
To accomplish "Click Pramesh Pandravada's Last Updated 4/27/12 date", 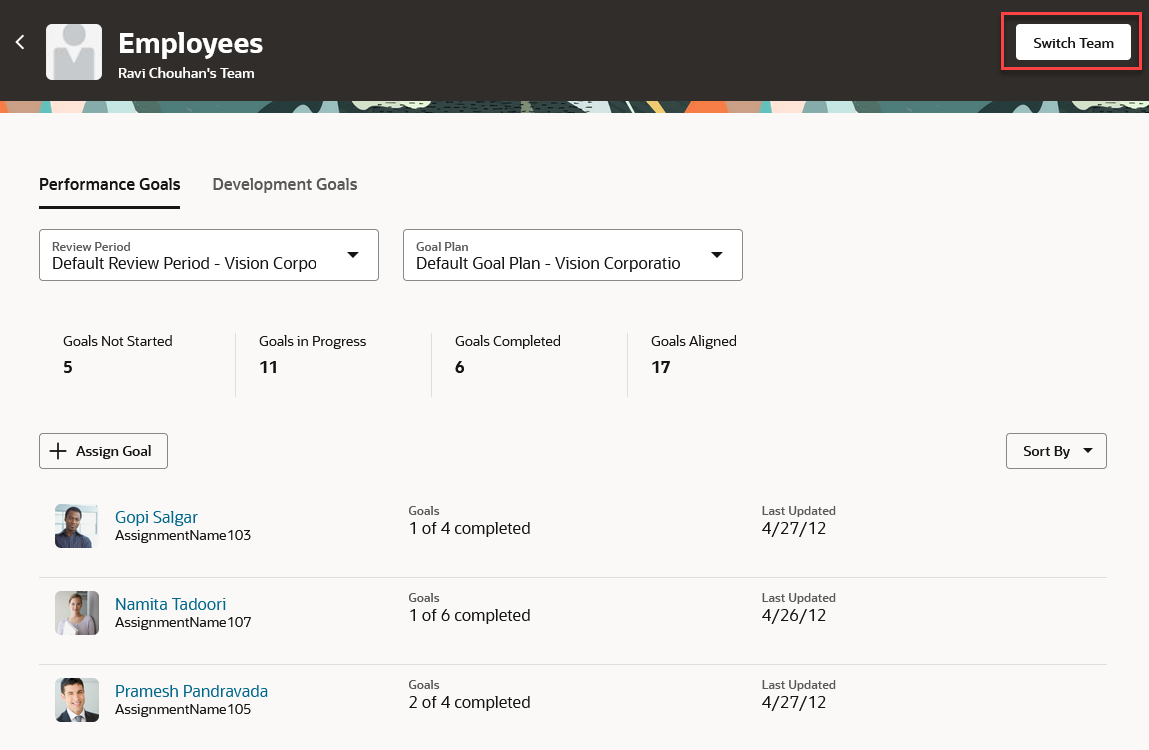I will 794,702.
